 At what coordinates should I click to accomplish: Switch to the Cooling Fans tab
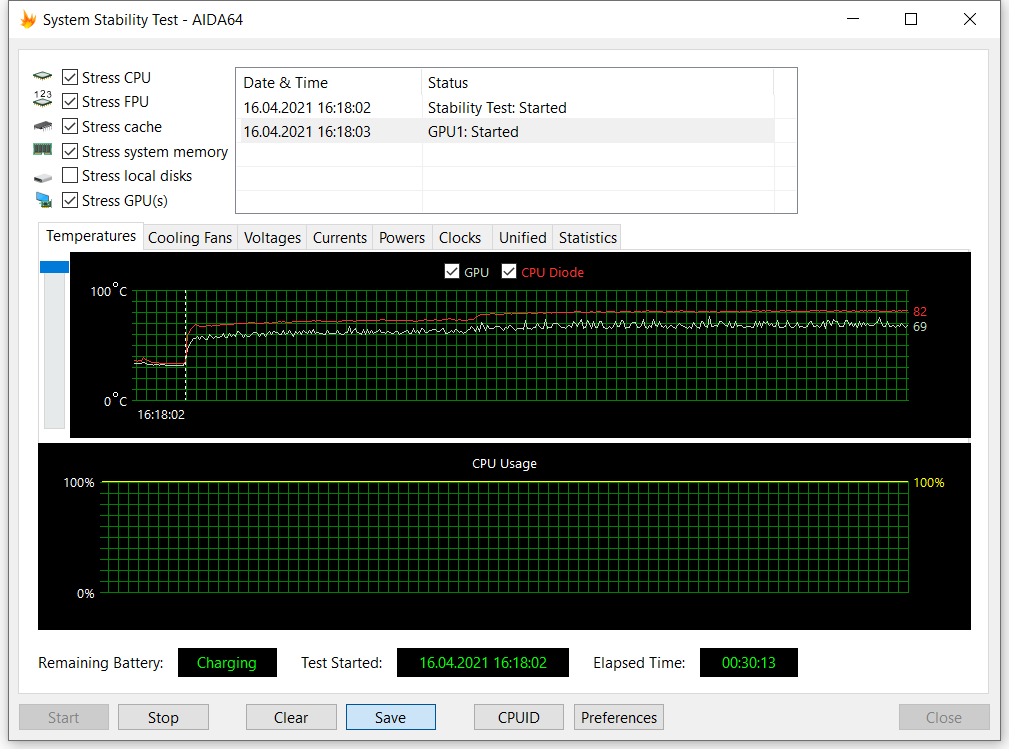pos(190,237)
